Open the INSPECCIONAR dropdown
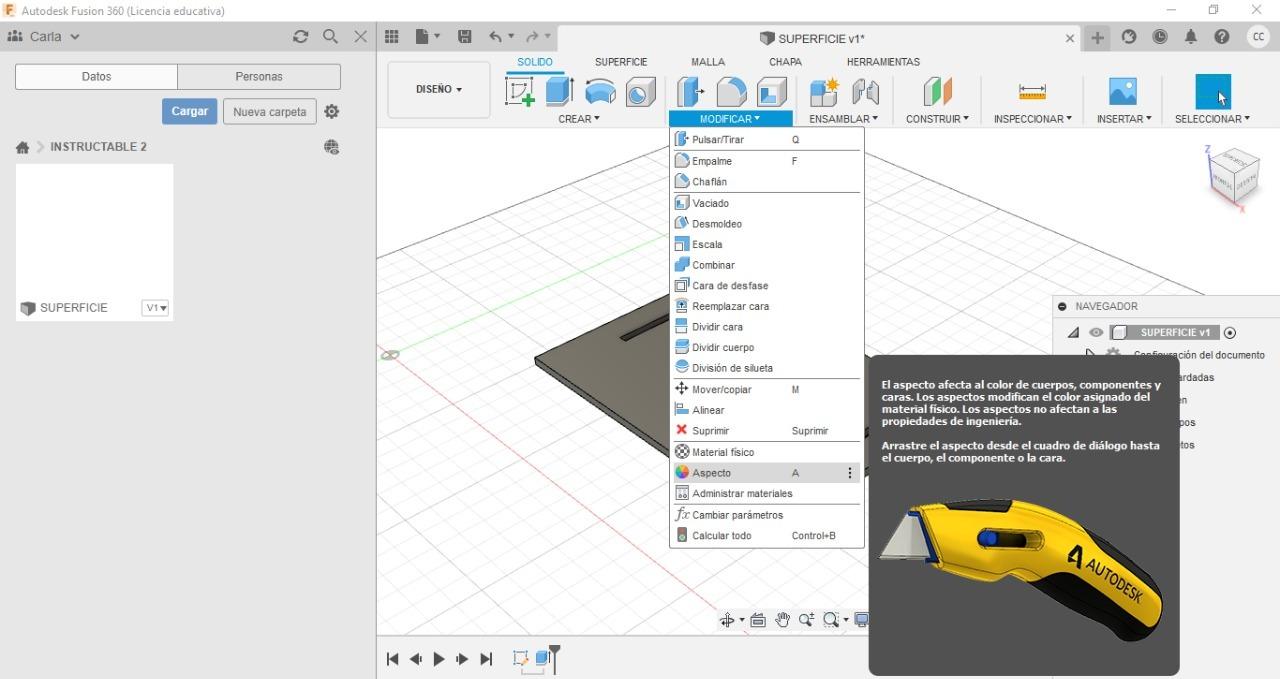The width and height of the screenshot is (1280, 679). pyautogui.click(x=1032, y=119)
